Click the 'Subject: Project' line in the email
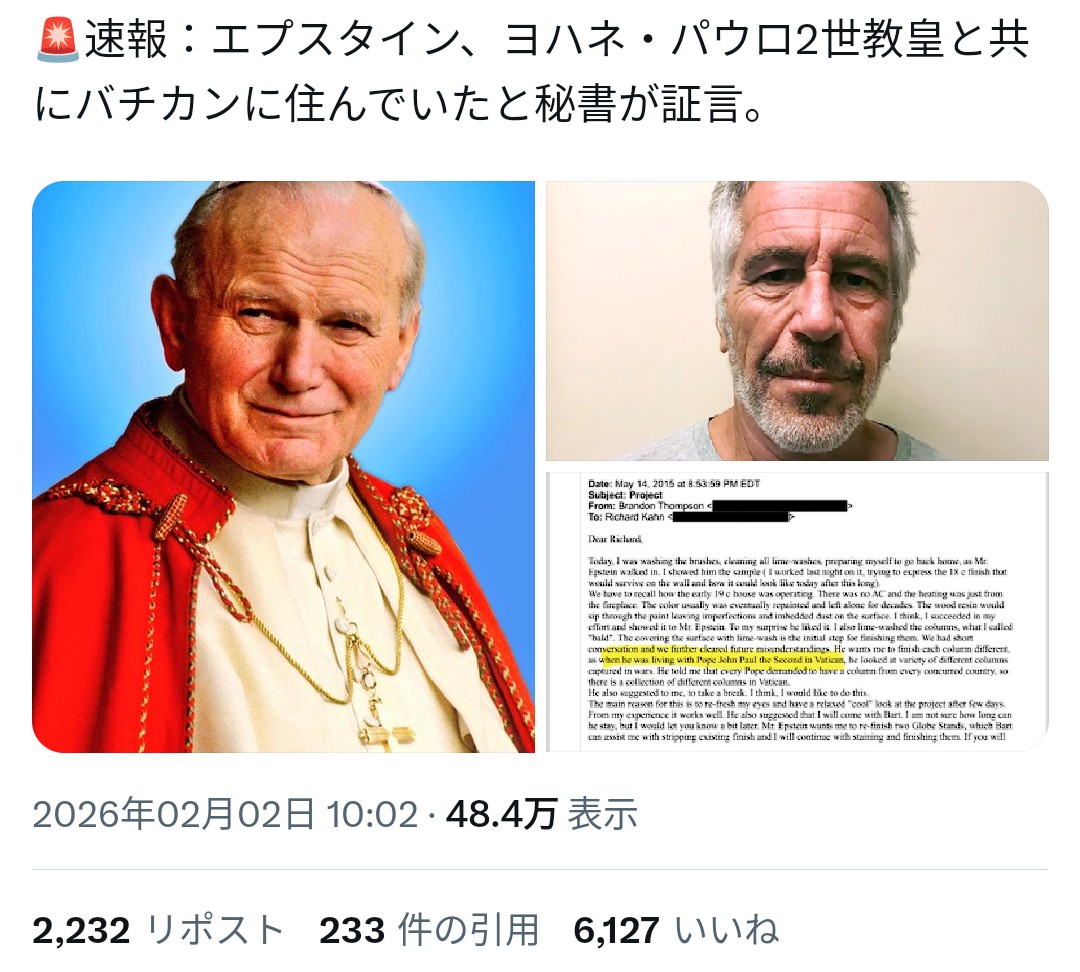The image size is (1080, 972). point(625,495)
